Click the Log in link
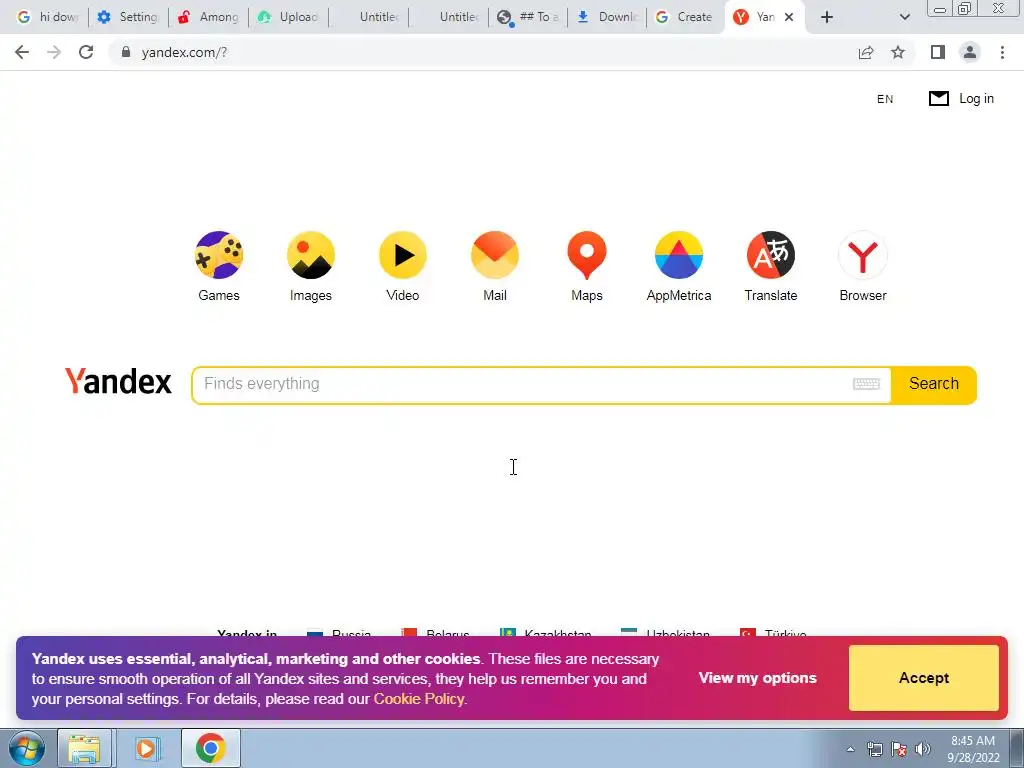The height and width of the screenshot is (768, 1024). point(976,99)
